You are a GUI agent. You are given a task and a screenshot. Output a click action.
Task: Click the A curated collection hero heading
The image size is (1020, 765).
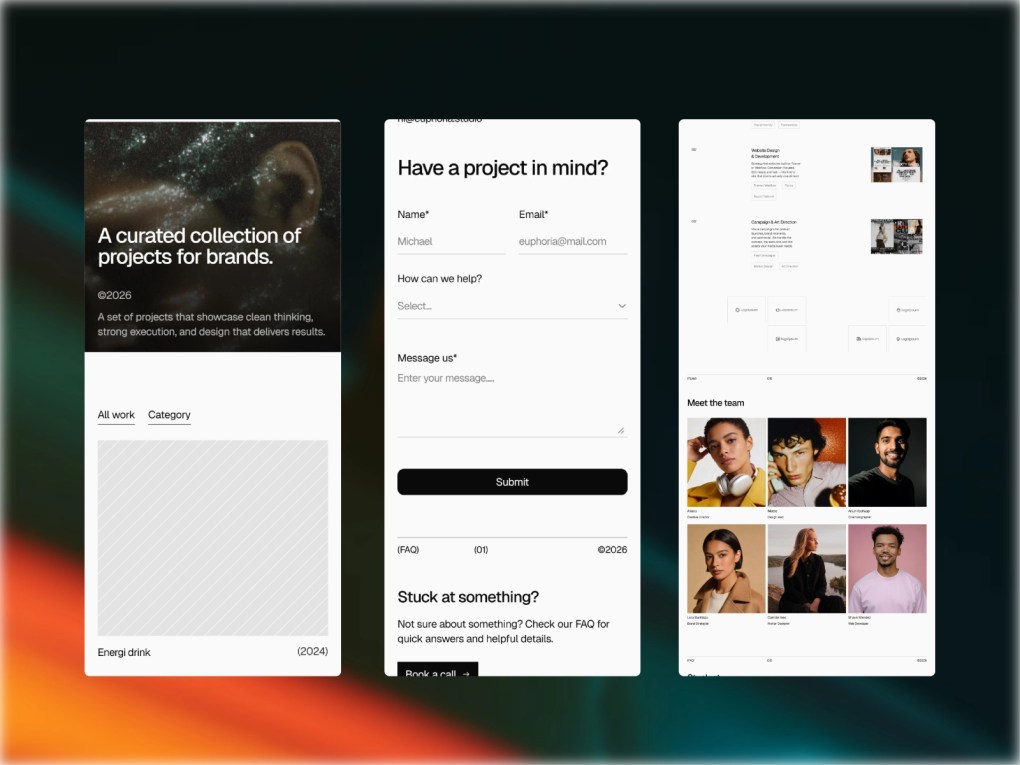click(x=199, y=246)
